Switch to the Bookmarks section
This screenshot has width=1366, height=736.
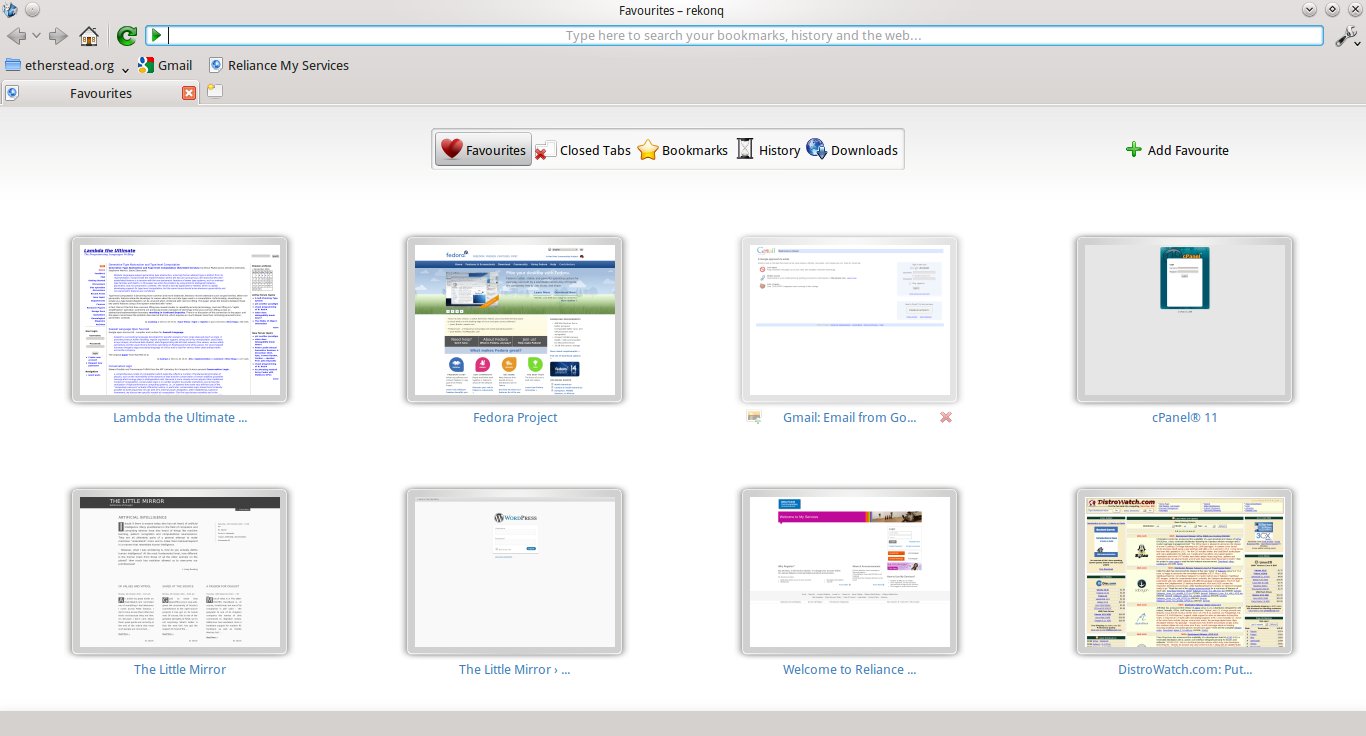[683, 150]
